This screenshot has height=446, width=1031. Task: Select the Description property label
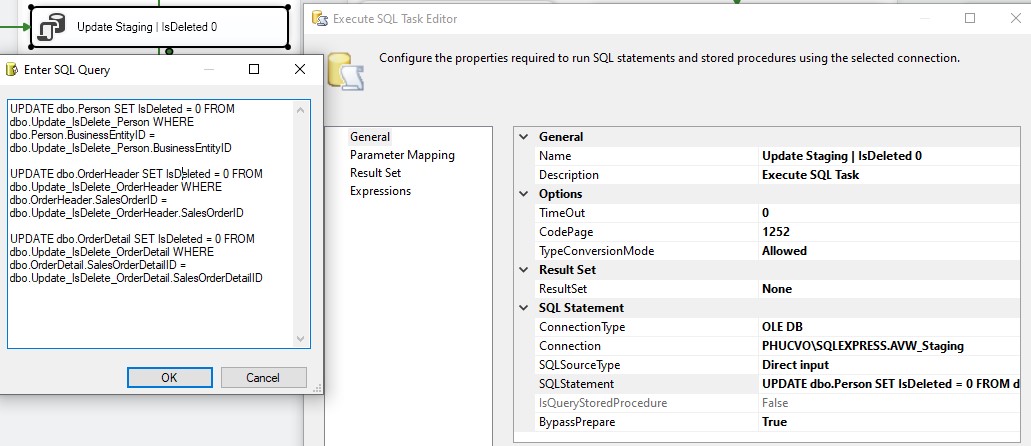(569, 175)
